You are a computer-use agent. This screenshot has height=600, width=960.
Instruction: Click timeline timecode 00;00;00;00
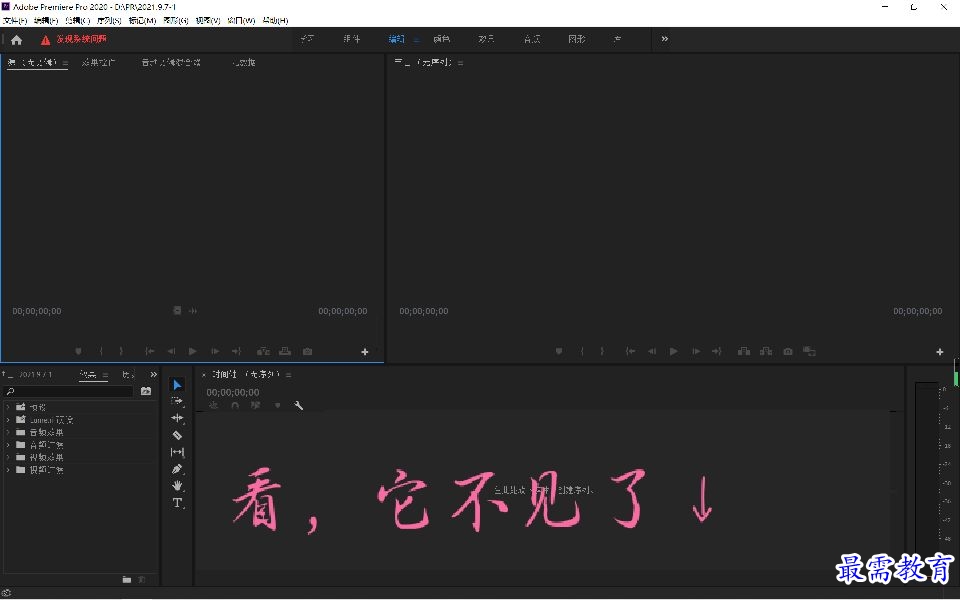coord(233,392)
